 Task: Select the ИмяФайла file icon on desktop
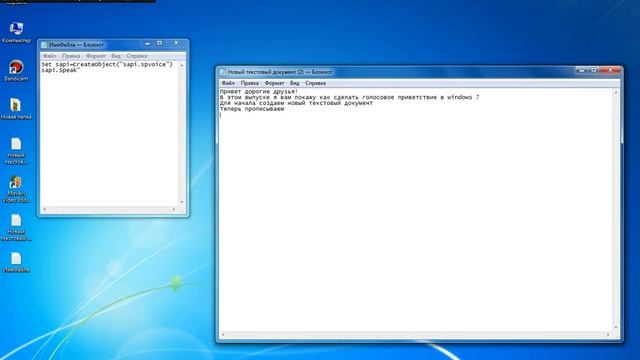[16, 262]
